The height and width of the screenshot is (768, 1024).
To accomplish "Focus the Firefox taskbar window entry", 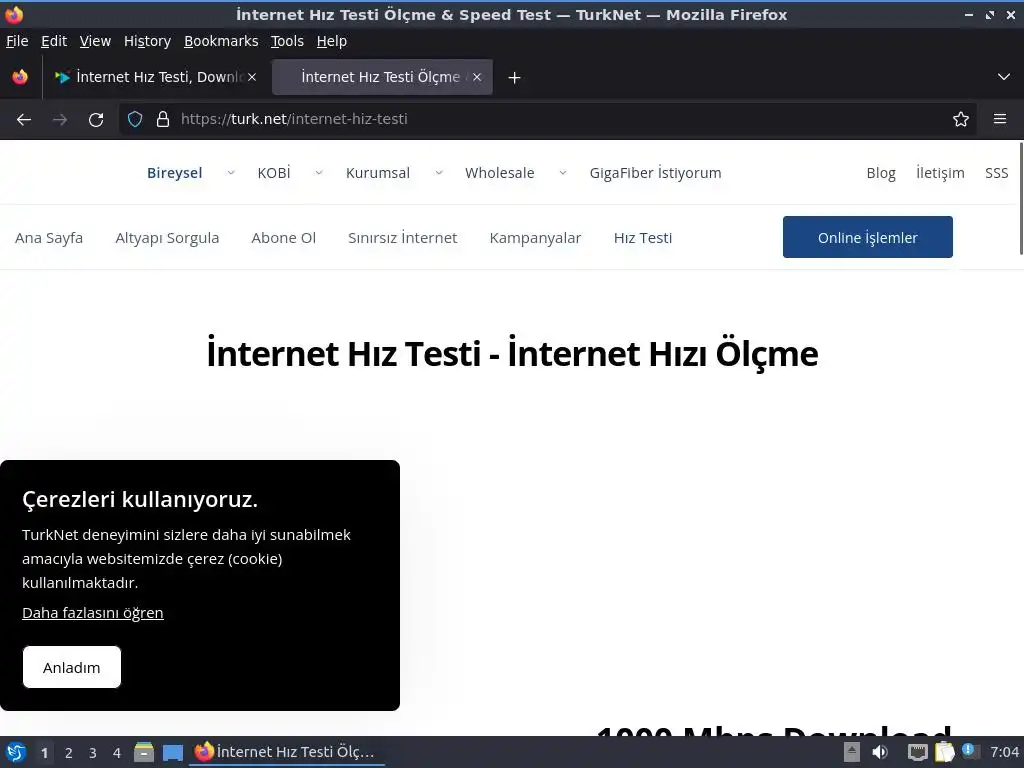I will [286, 752].
